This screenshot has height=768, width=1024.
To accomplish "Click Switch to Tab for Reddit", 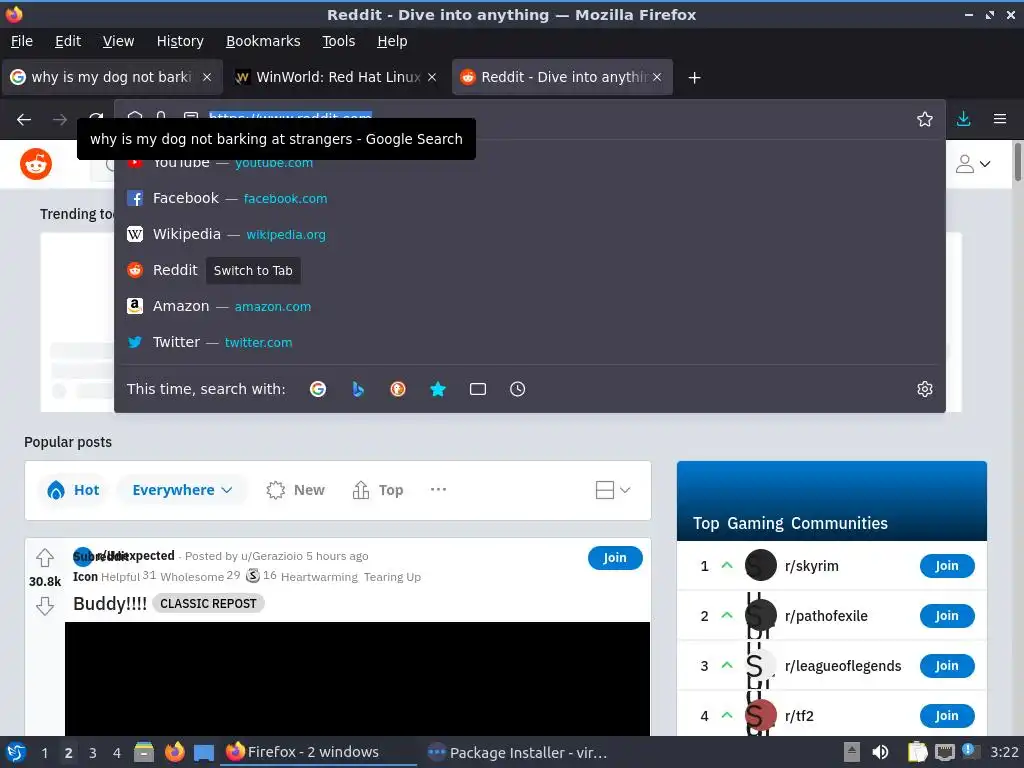I will (253, 270).
